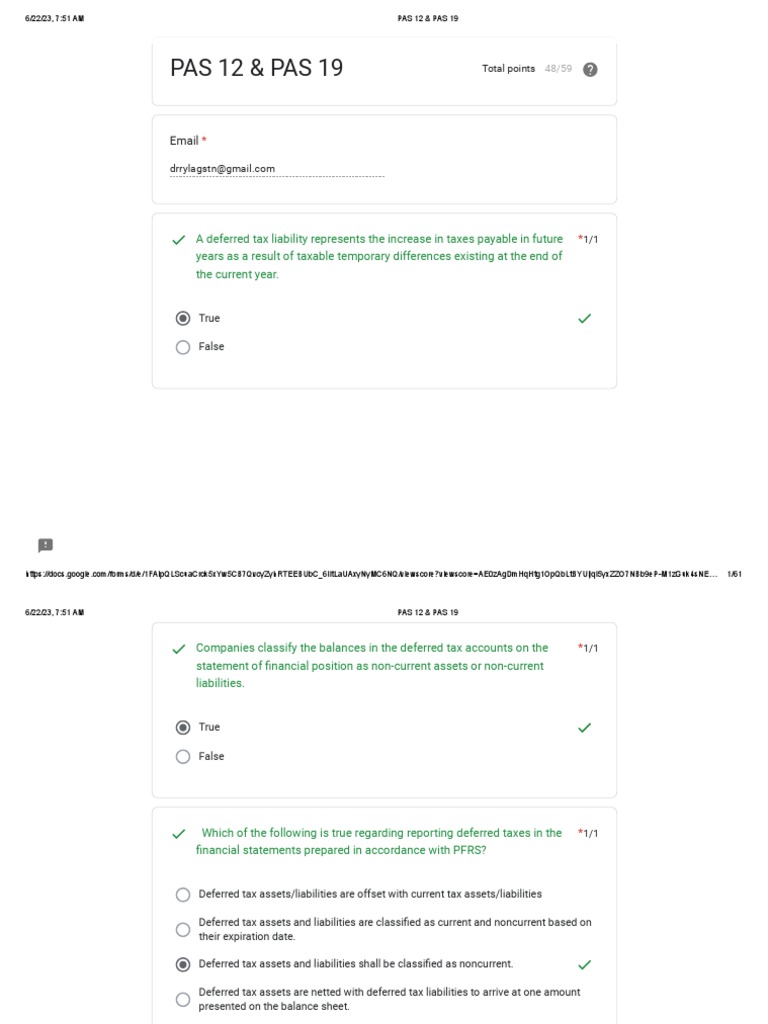Click checkmark after classified as noncurrent option

(585, 965)
